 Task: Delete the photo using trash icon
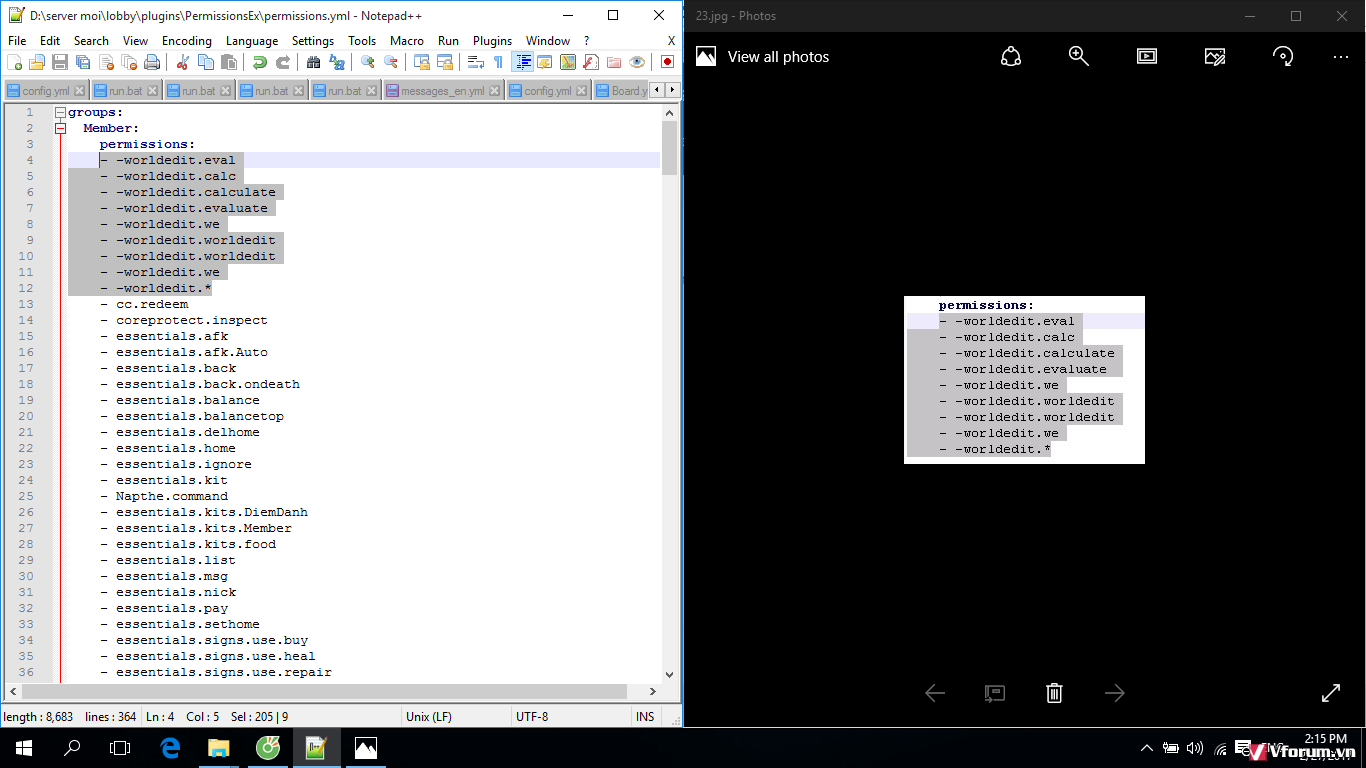pyautogui.click(x=1054, y=693)
